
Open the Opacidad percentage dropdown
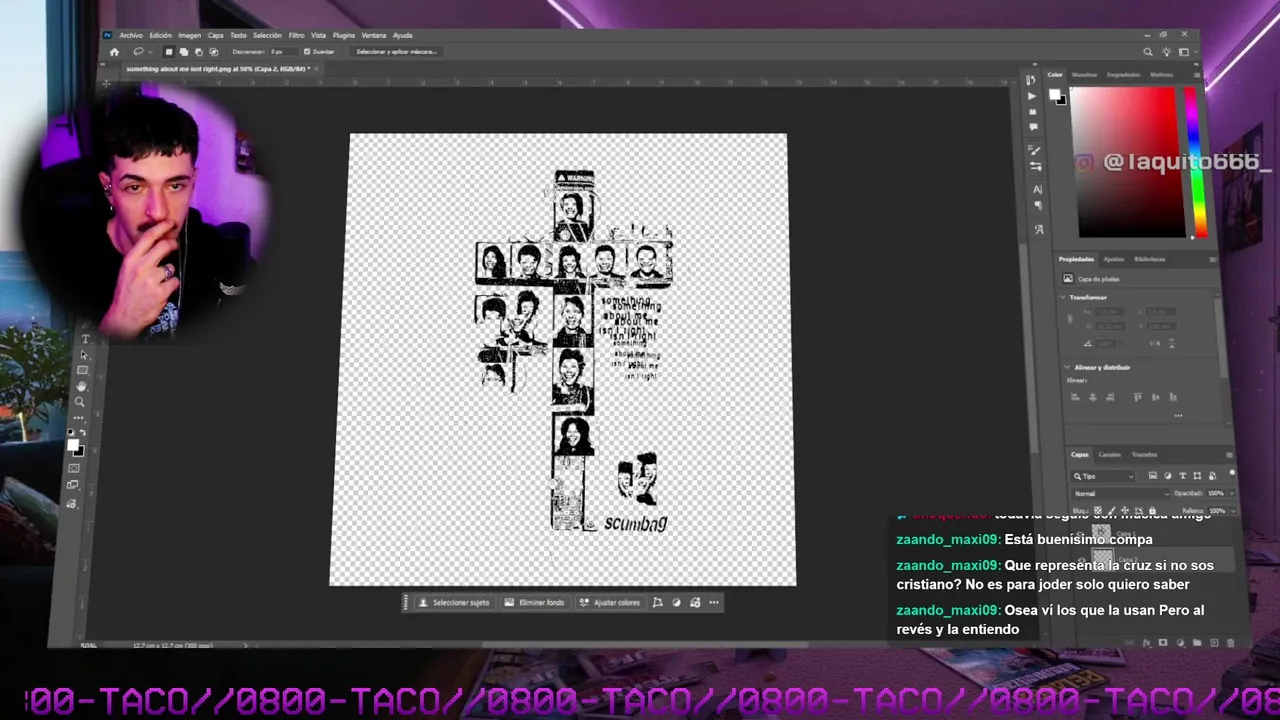[x=1231, y=493]
